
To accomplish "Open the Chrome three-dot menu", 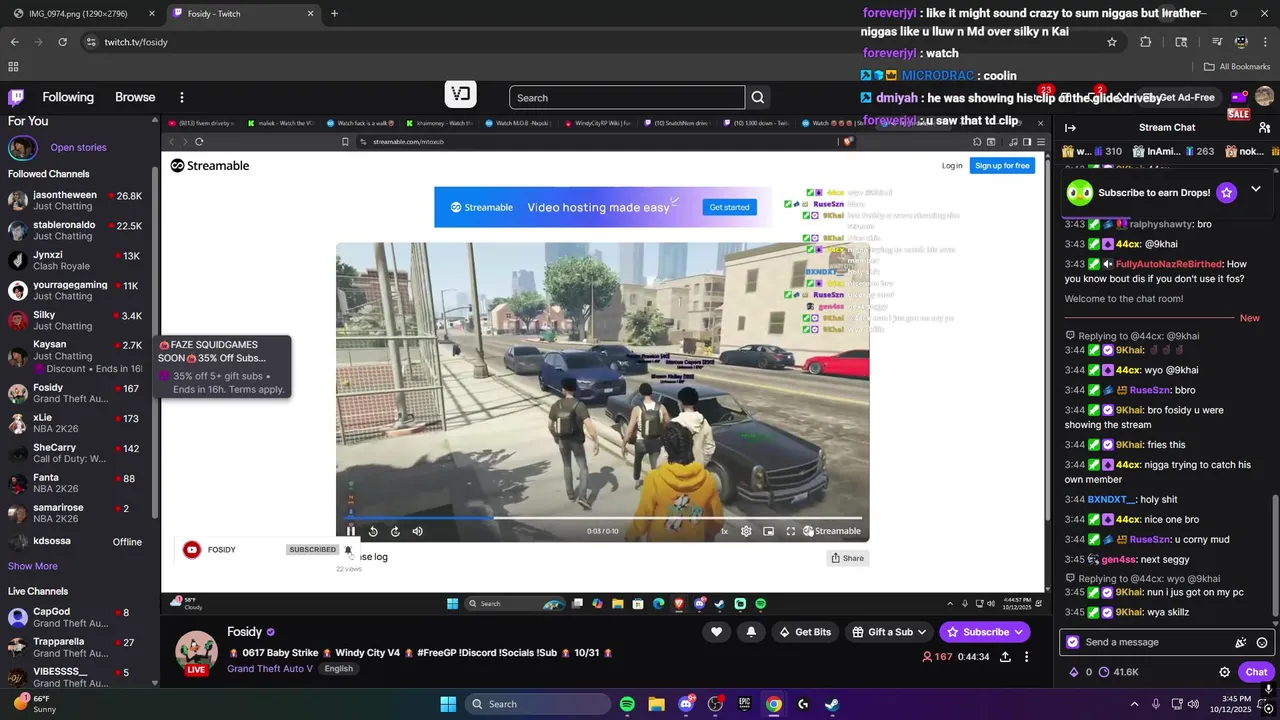I will [1264, 42].
